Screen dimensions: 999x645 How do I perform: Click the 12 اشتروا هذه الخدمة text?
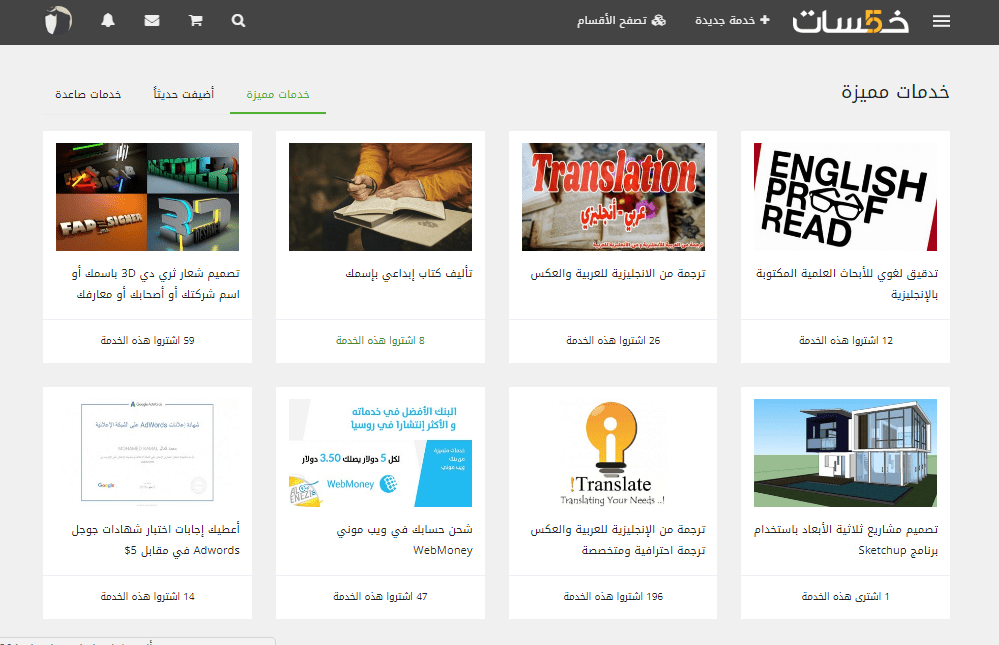click(x=846, y=340)
